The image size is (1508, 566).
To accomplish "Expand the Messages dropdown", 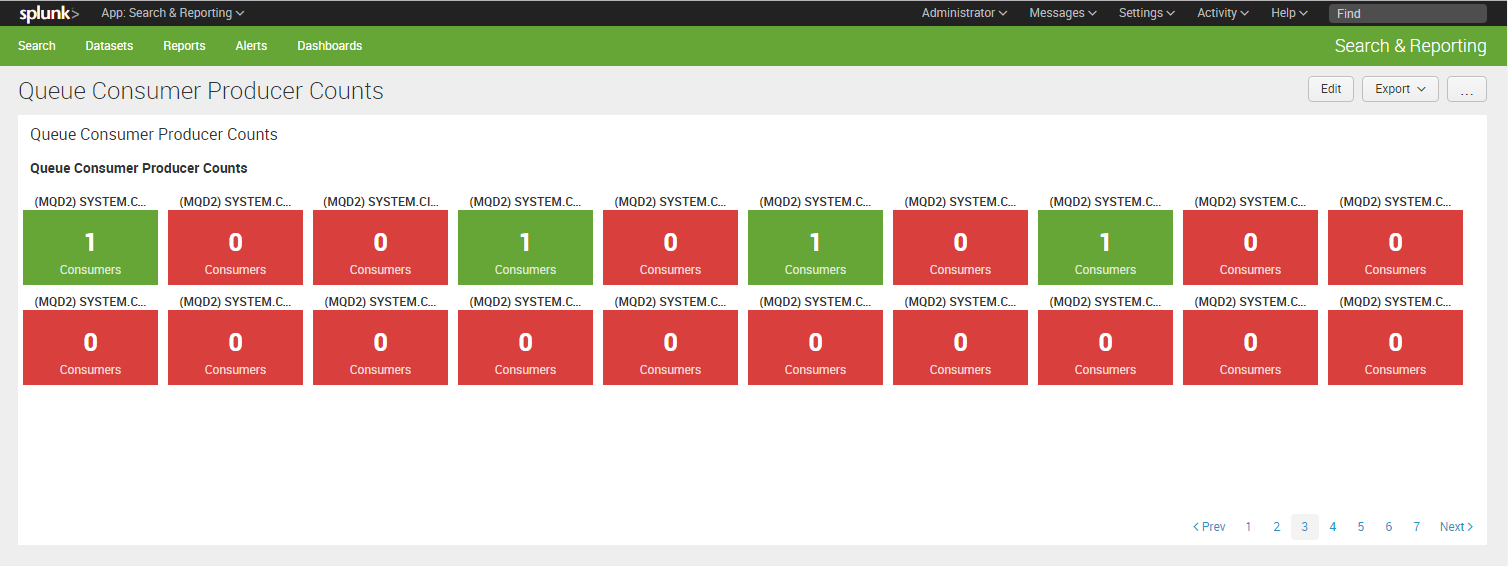I will [1062, 13].
